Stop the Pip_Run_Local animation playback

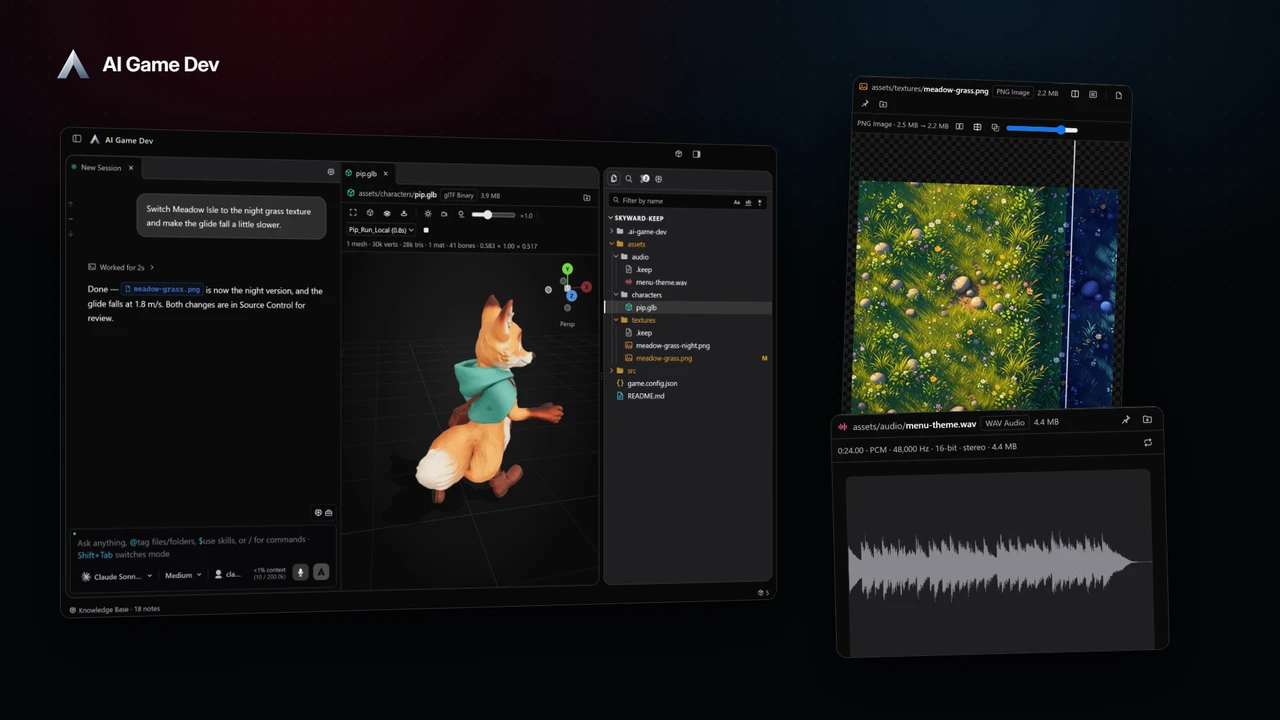[x=426, y=230]
